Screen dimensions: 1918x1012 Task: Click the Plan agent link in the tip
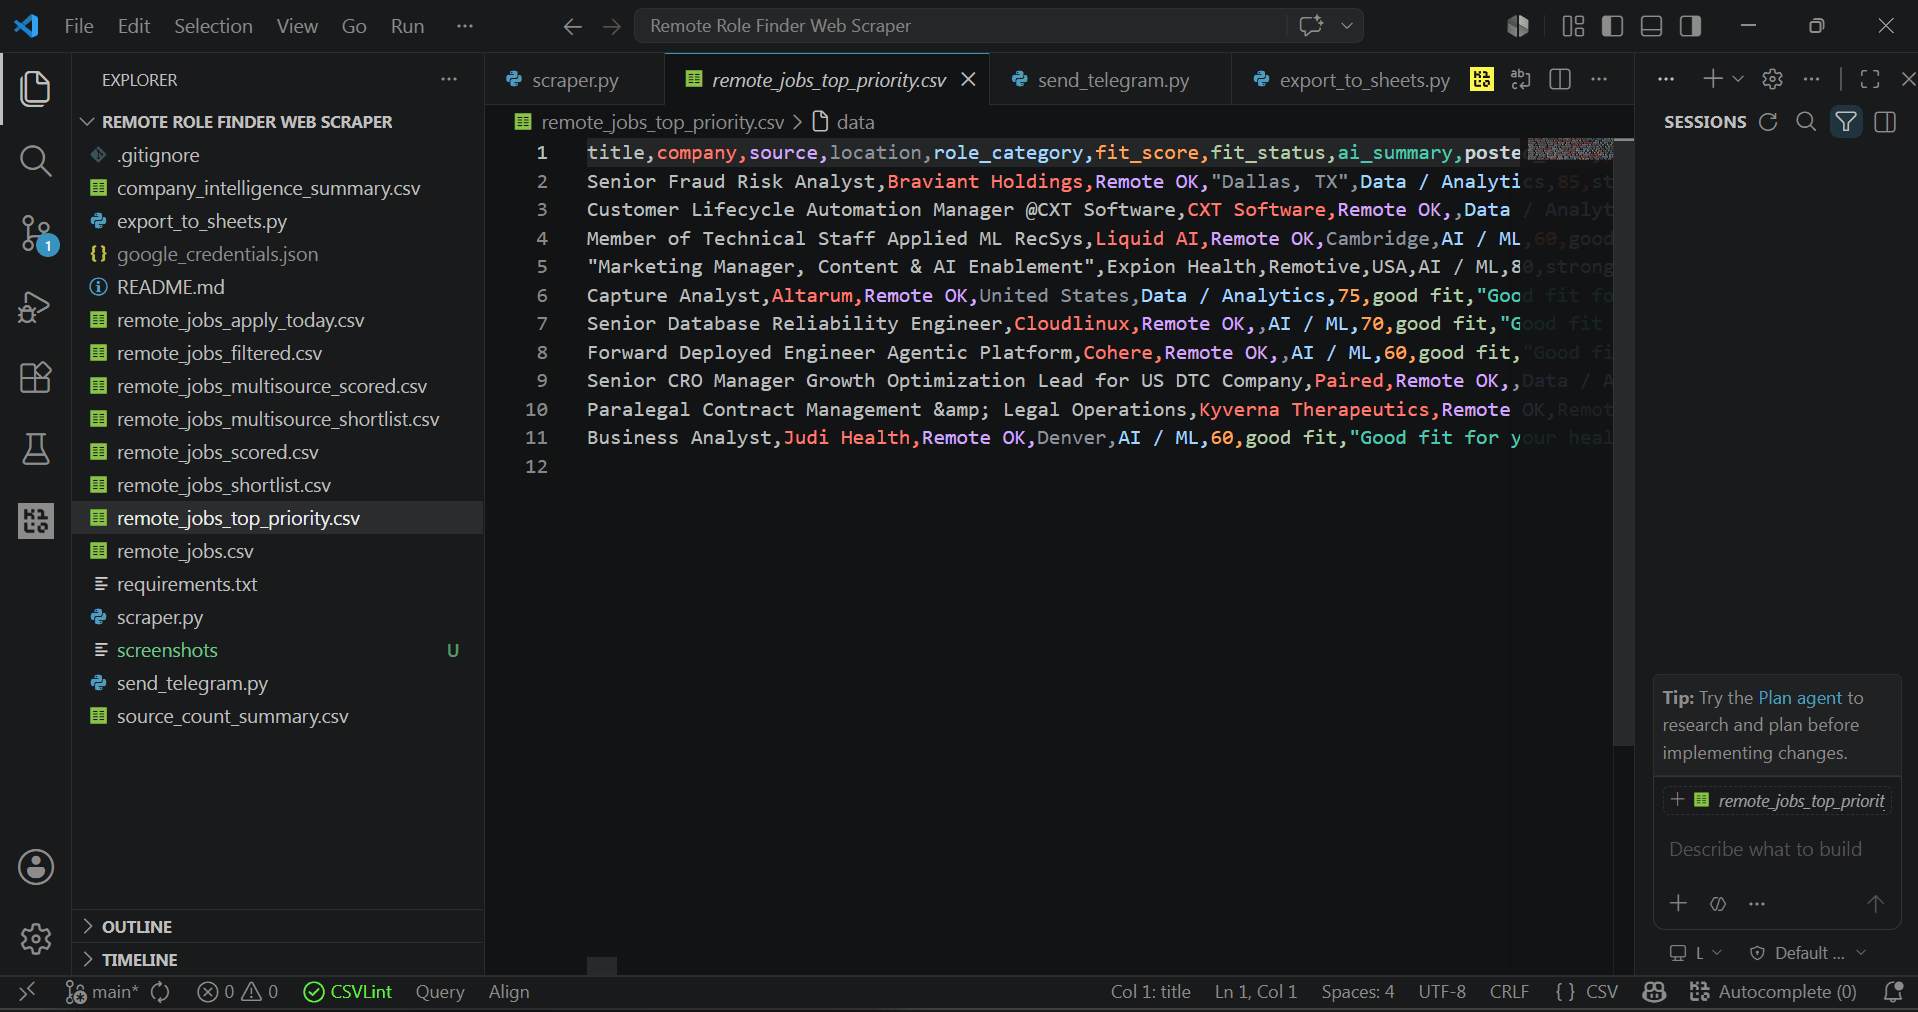tap(1800, 698)
